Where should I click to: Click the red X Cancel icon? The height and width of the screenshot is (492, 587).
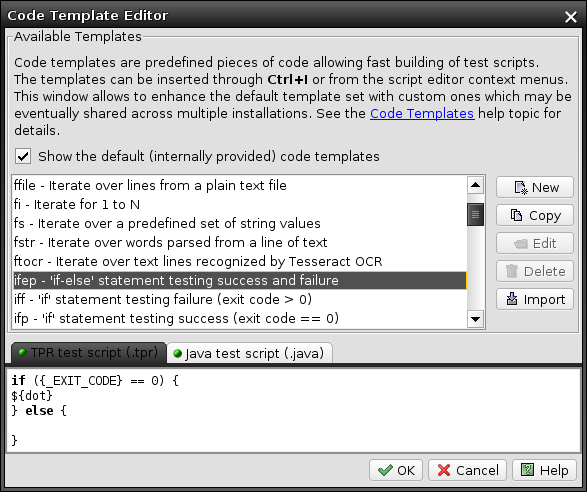pos(444,470)
